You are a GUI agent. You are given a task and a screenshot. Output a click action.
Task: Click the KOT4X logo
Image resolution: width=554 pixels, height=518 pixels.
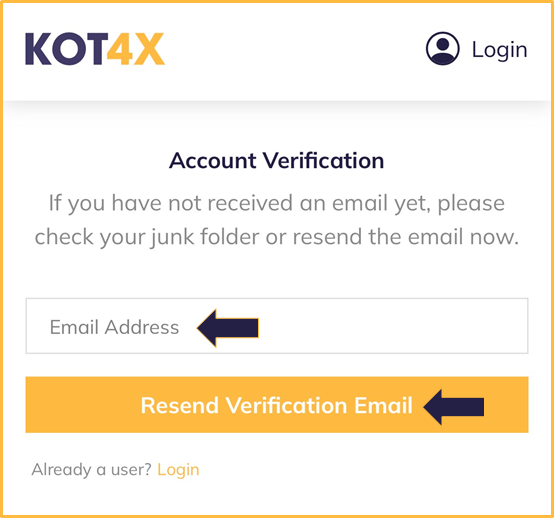(95, 49)
